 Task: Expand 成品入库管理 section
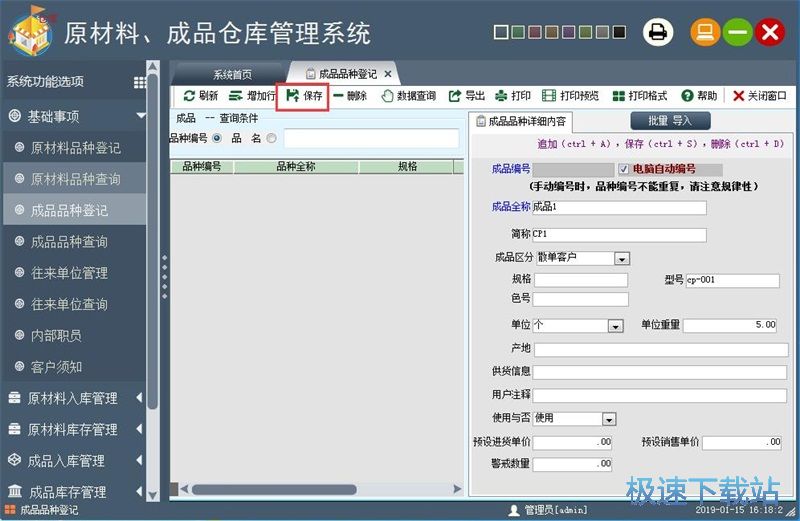point(139,460)
